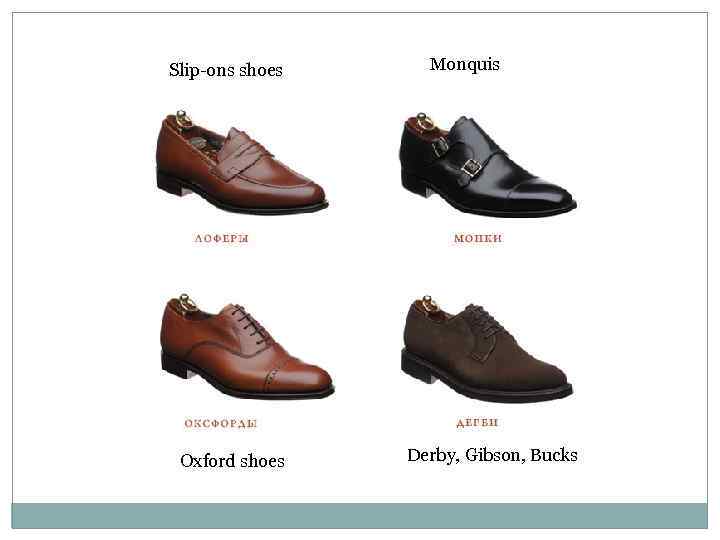Click the red 'ОКСФОРДЫ' label
The height and width of the screenshot is (540, 720).
tap(220, 423)
